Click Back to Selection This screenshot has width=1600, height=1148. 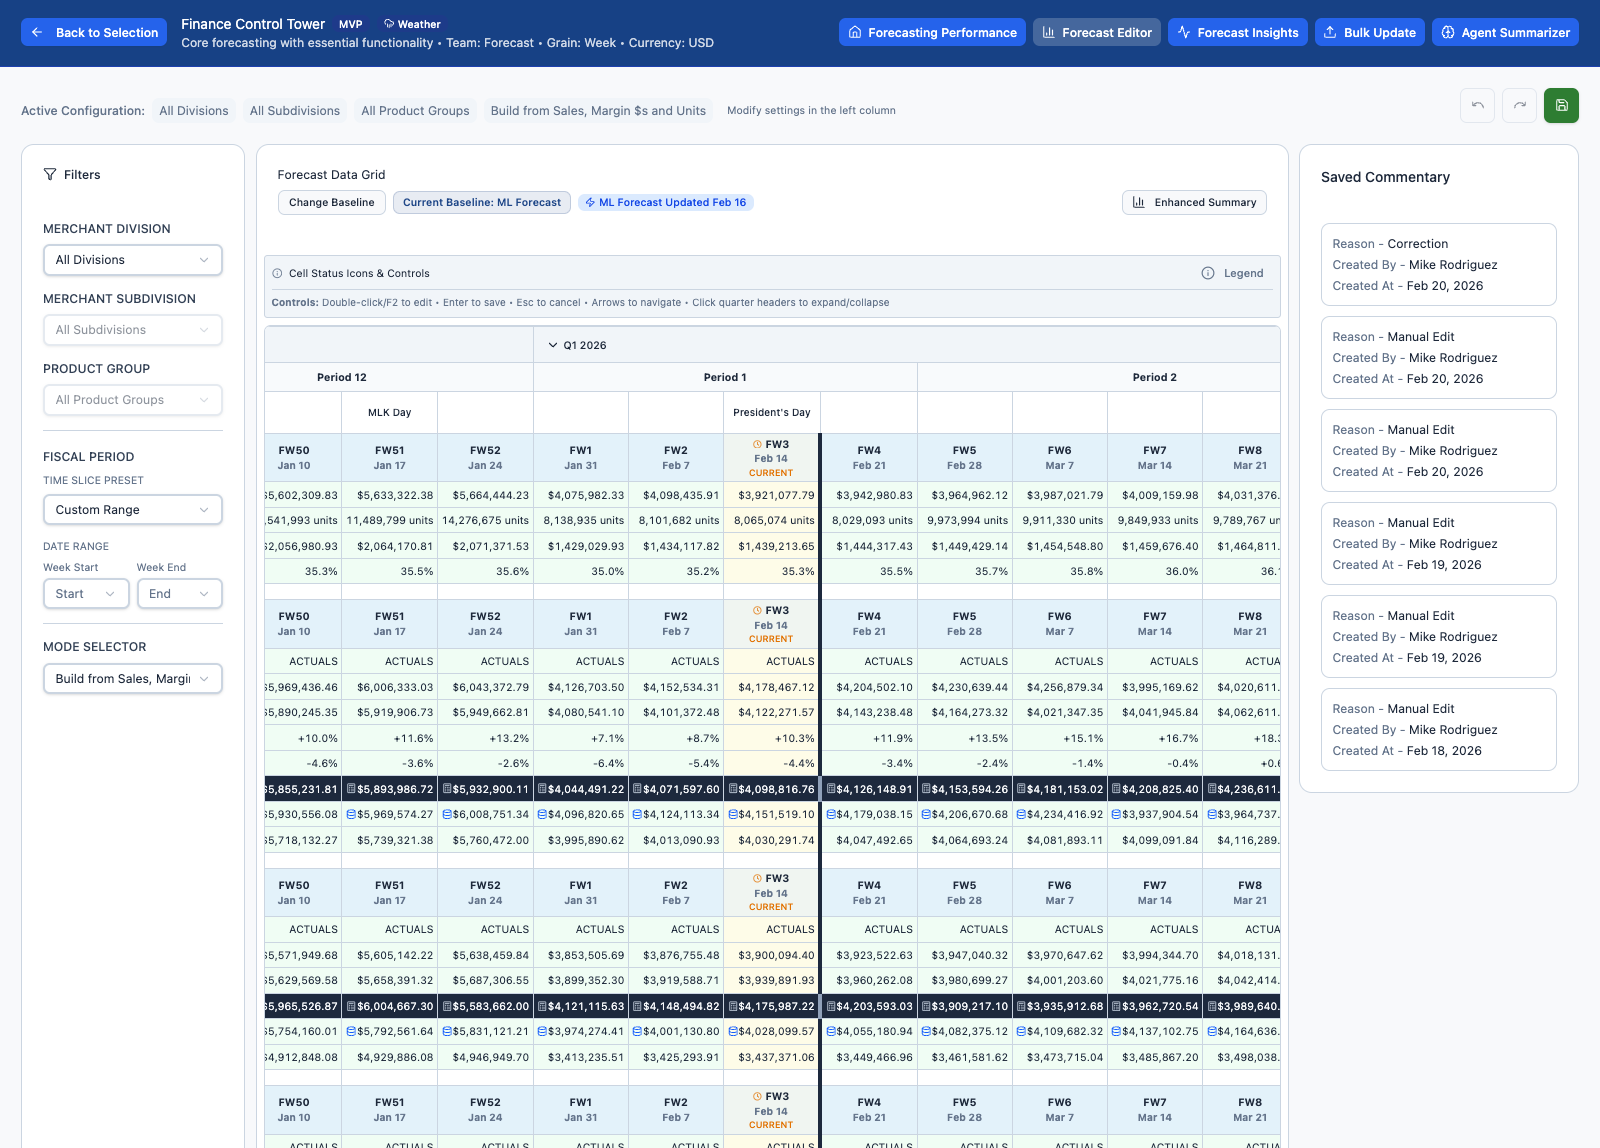click(93, 31)
